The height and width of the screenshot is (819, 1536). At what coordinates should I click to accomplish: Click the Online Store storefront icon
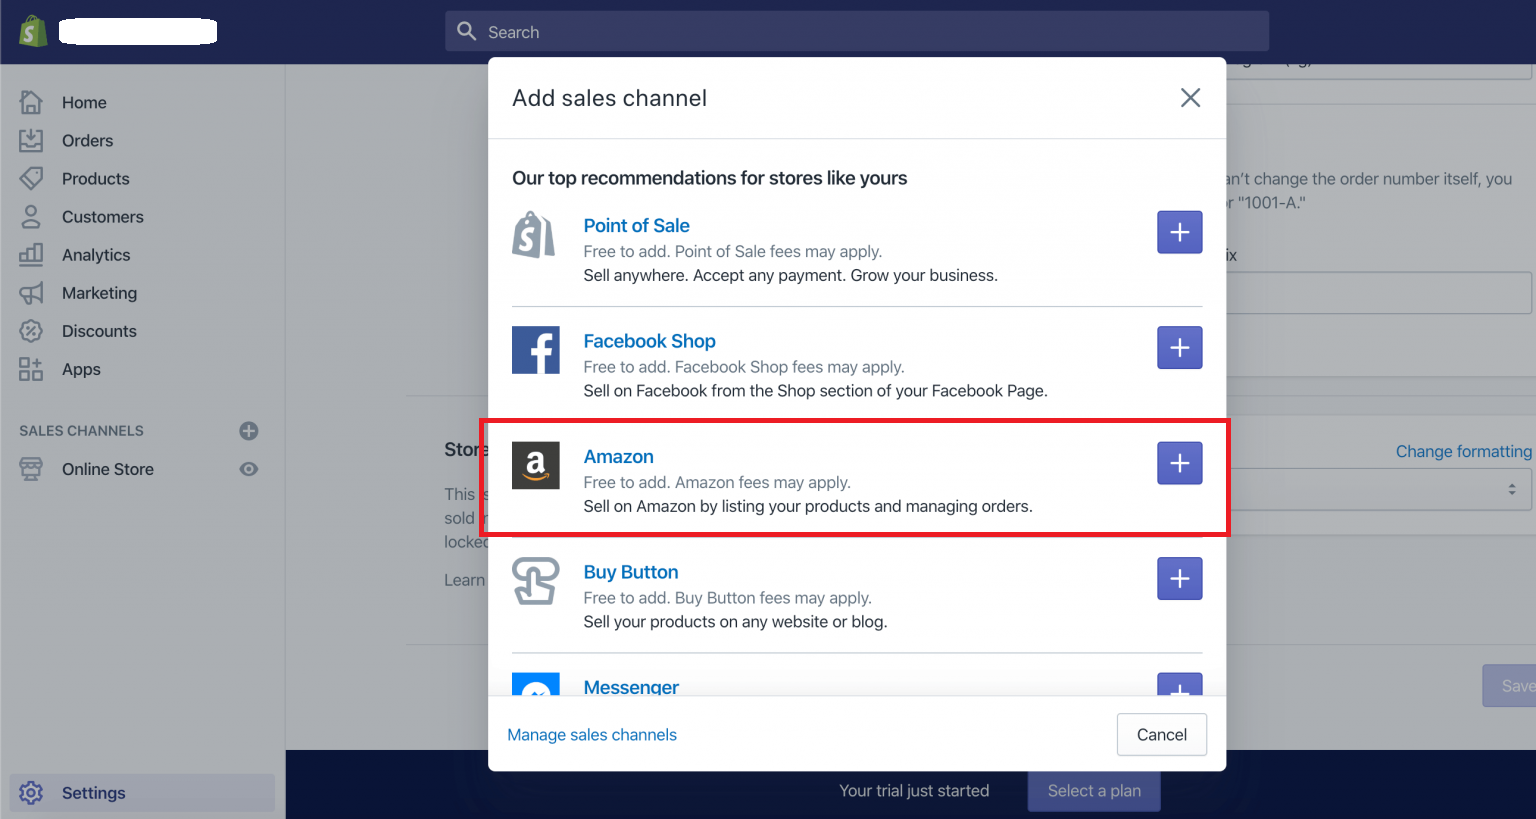[x=31, y=469]
